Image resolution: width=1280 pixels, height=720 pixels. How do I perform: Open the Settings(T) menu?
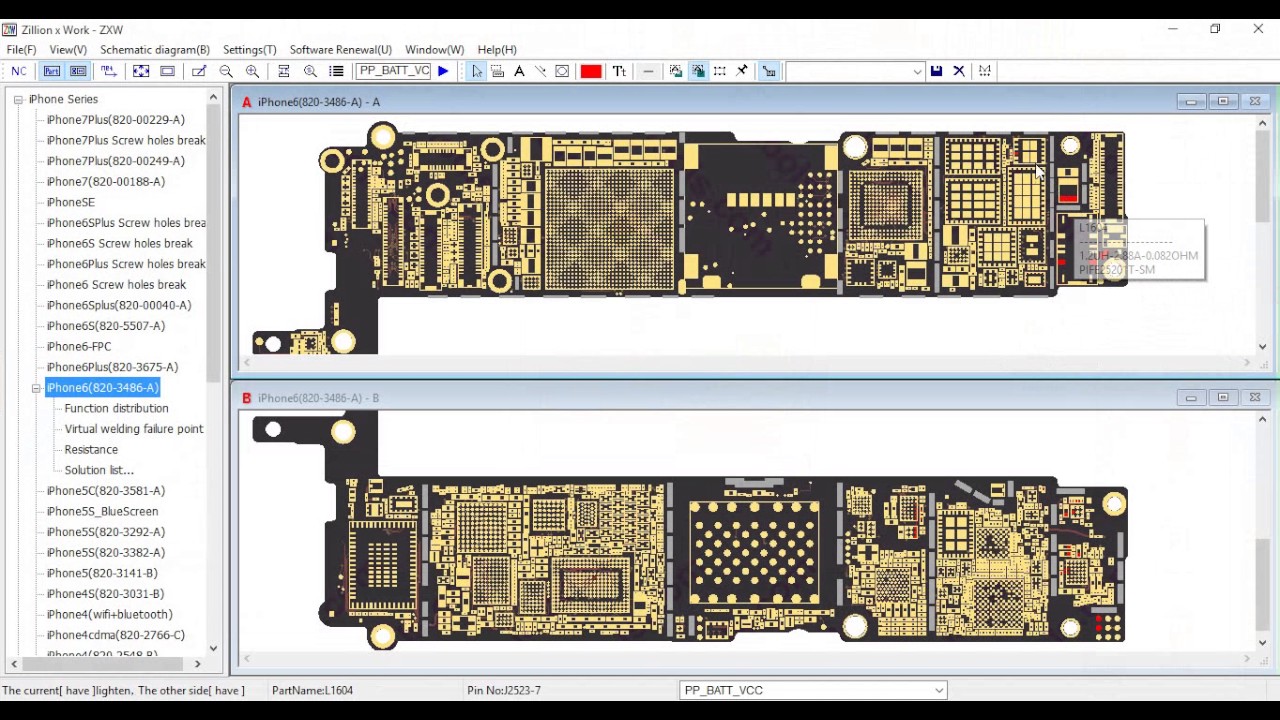(x=250, y=50)
